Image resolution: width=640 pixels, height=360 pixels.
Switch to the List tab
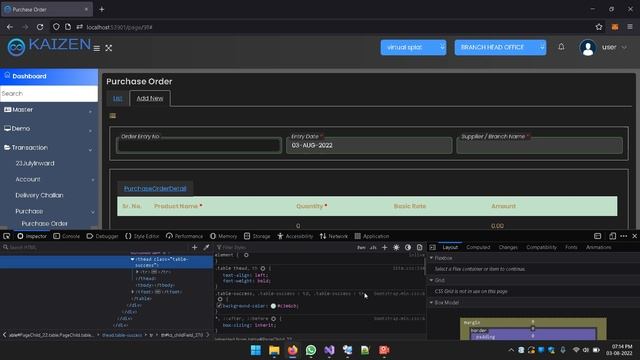click(118, 98)
